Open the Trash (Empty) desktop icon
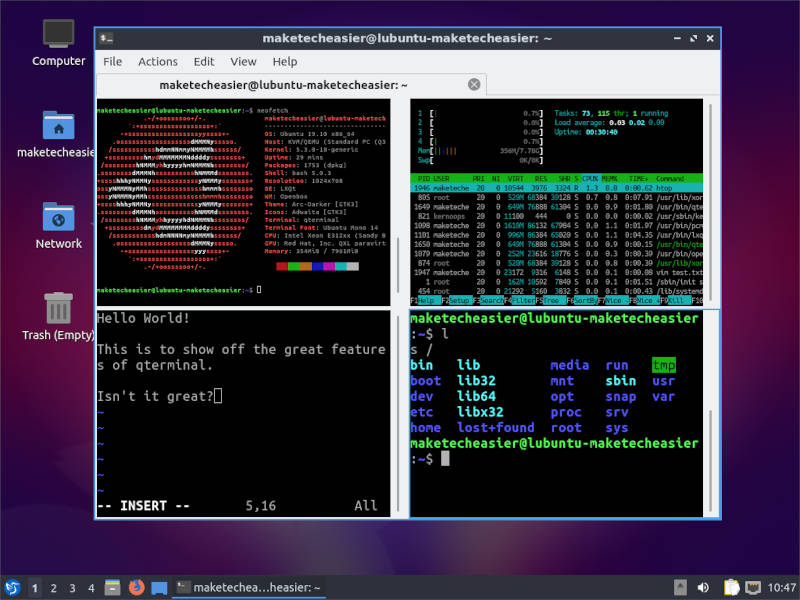The width and height of the screenshot is (800, 600). click(x=57, y=305)
